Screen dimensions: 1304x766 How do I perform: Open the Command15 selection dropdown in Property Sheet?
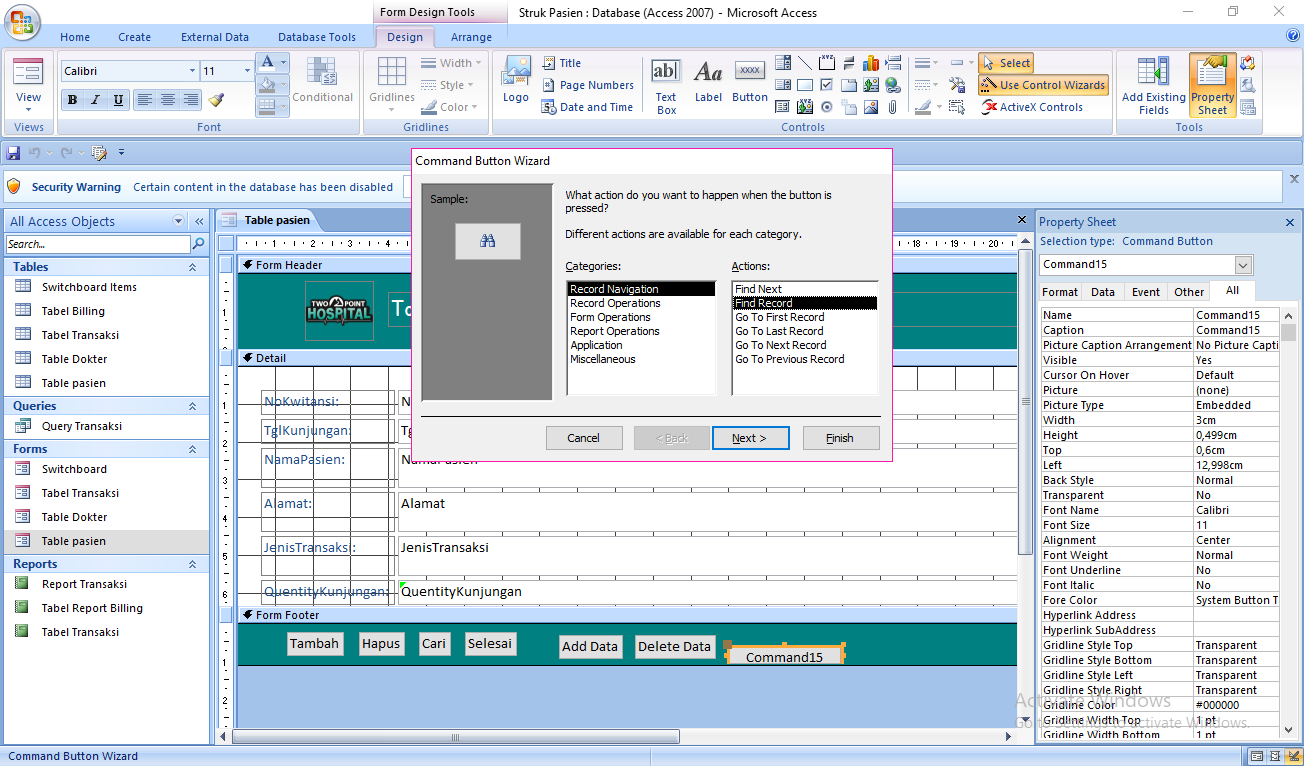pyautogui.click(x=1242, y=265)
